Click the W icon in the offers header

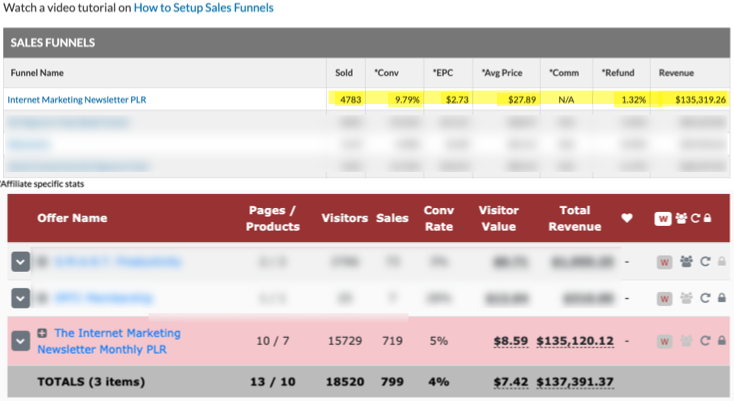(x=663, y=219)
